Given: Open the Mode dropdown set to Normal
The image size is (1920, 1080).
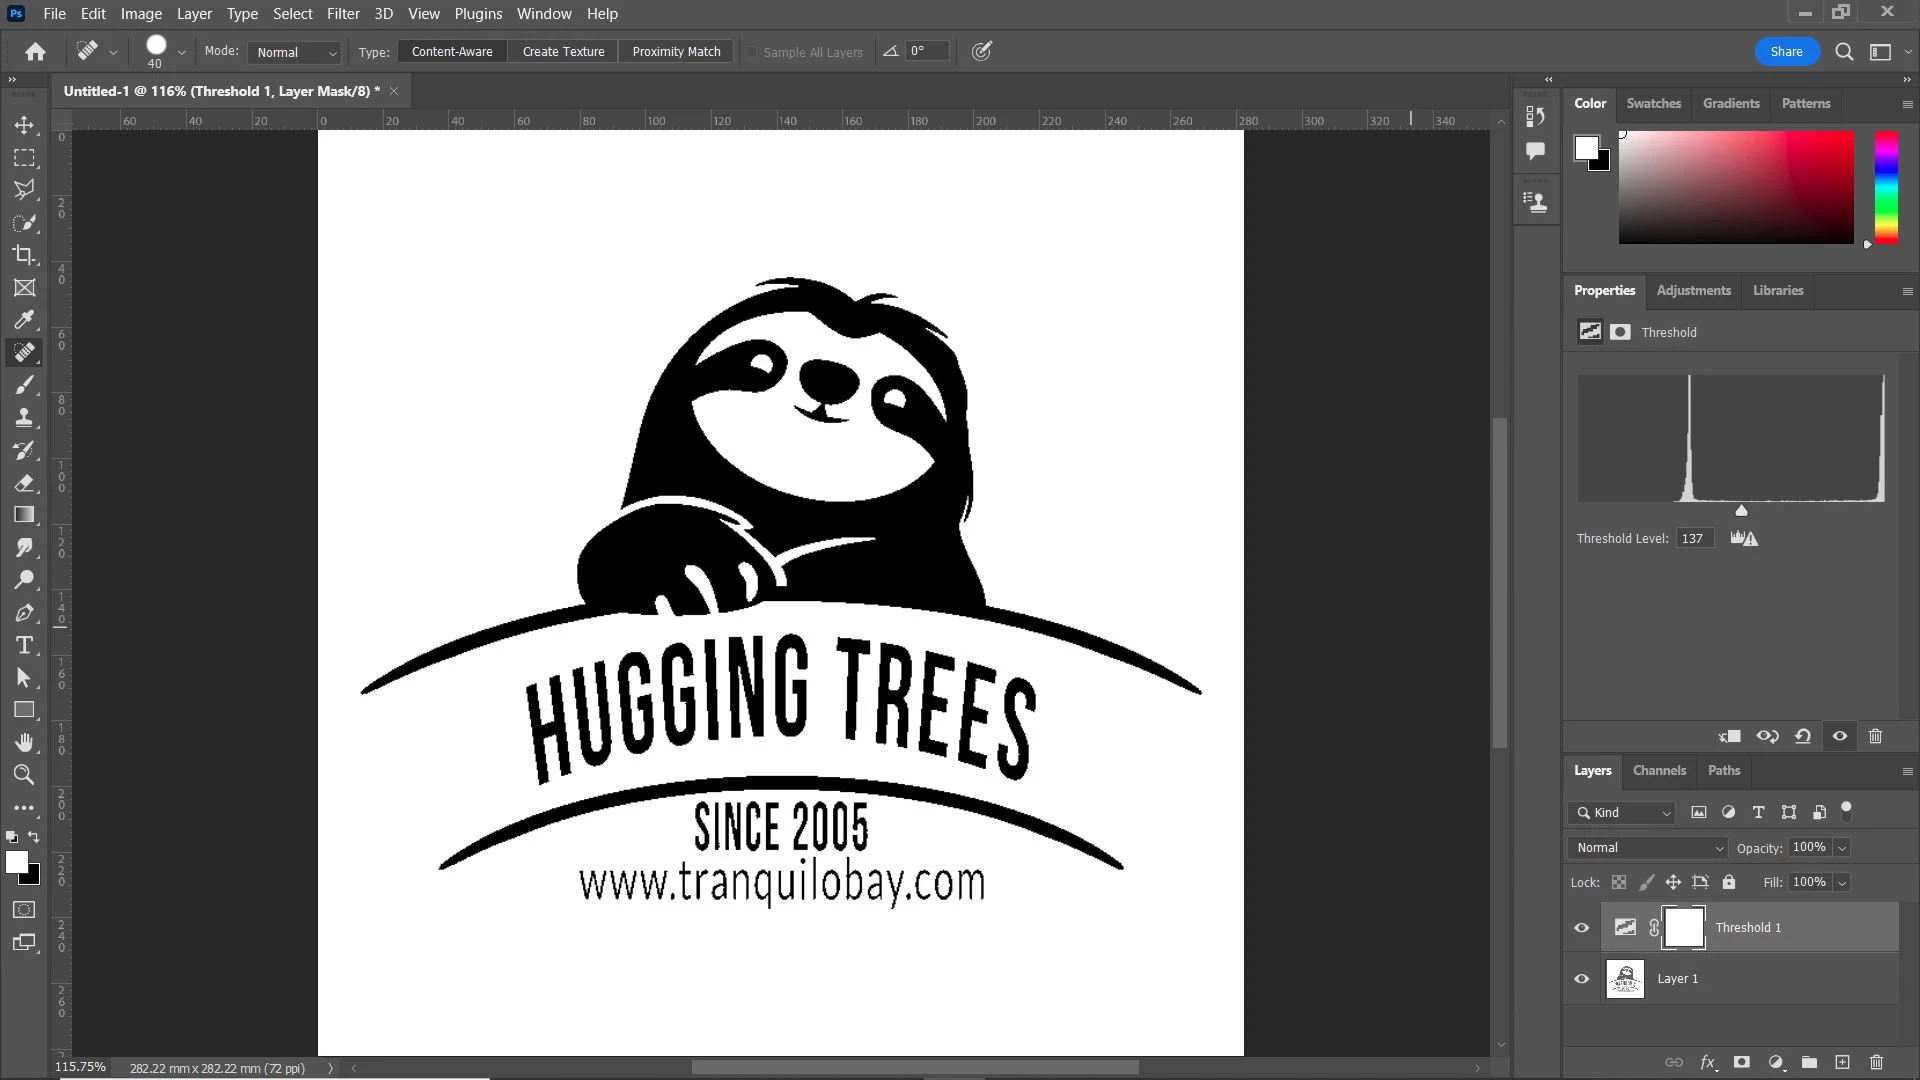Looking at the screenshot, I should point(295,52).
